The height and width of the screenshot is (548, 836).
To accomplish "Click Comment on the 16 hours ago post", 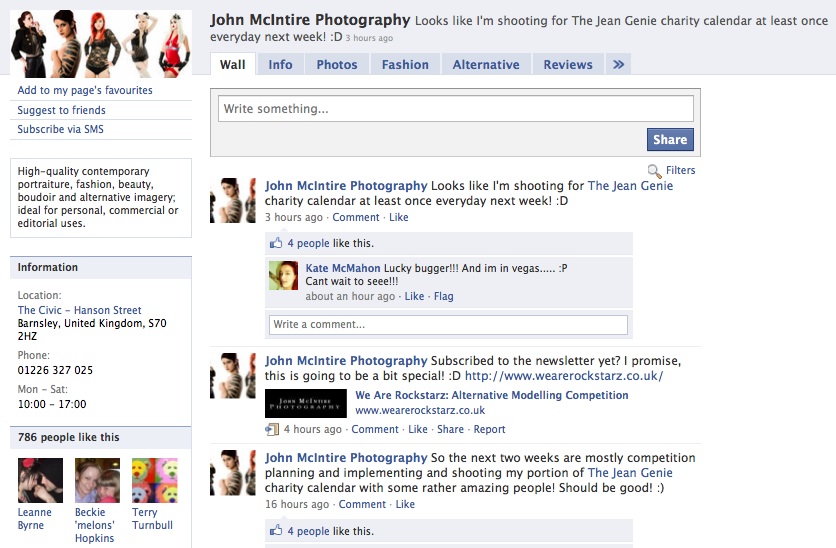I will (x=362, y=504).
